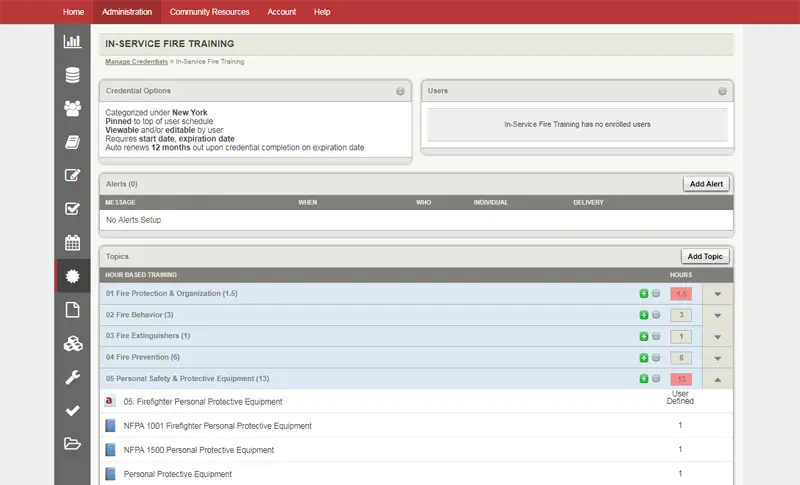Click the Users panel gear icon
800x485 pixels.
(x=722, y=91)
